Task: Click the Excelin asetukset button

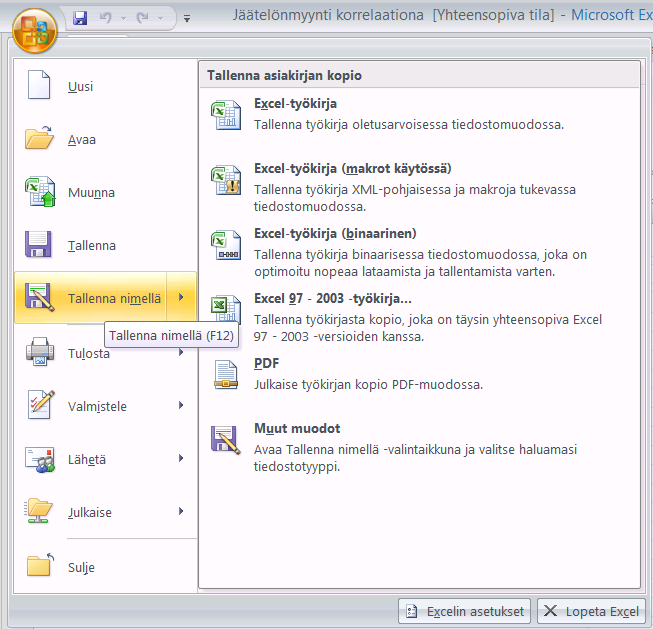Action: [464, 611]
